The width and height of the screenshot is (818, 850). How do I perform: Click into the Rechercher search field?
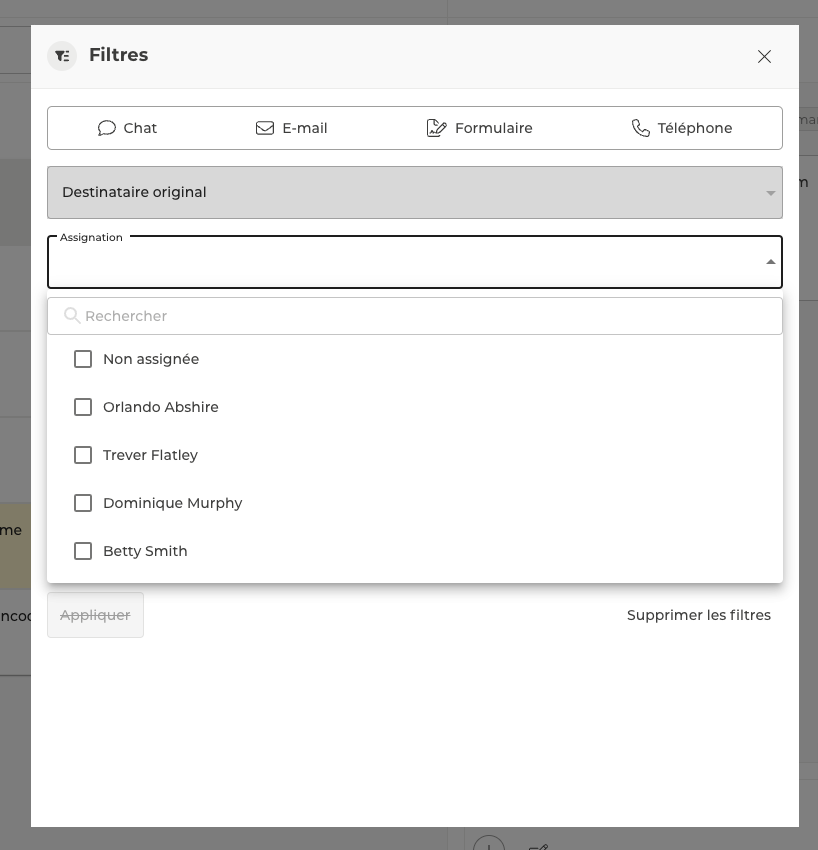coord(420,316)
